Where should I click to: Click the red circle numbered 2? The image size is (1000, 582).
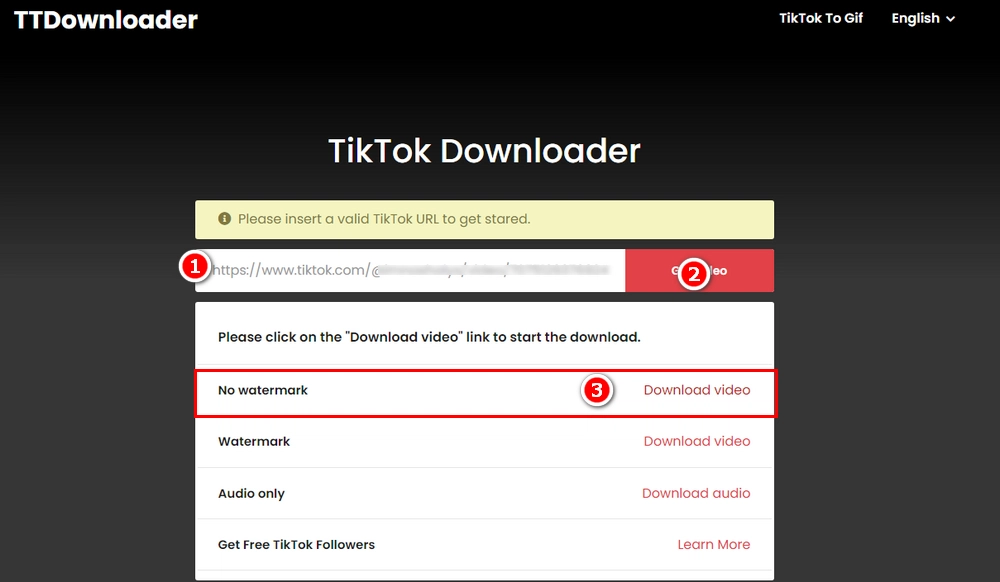tap(694, 274)
